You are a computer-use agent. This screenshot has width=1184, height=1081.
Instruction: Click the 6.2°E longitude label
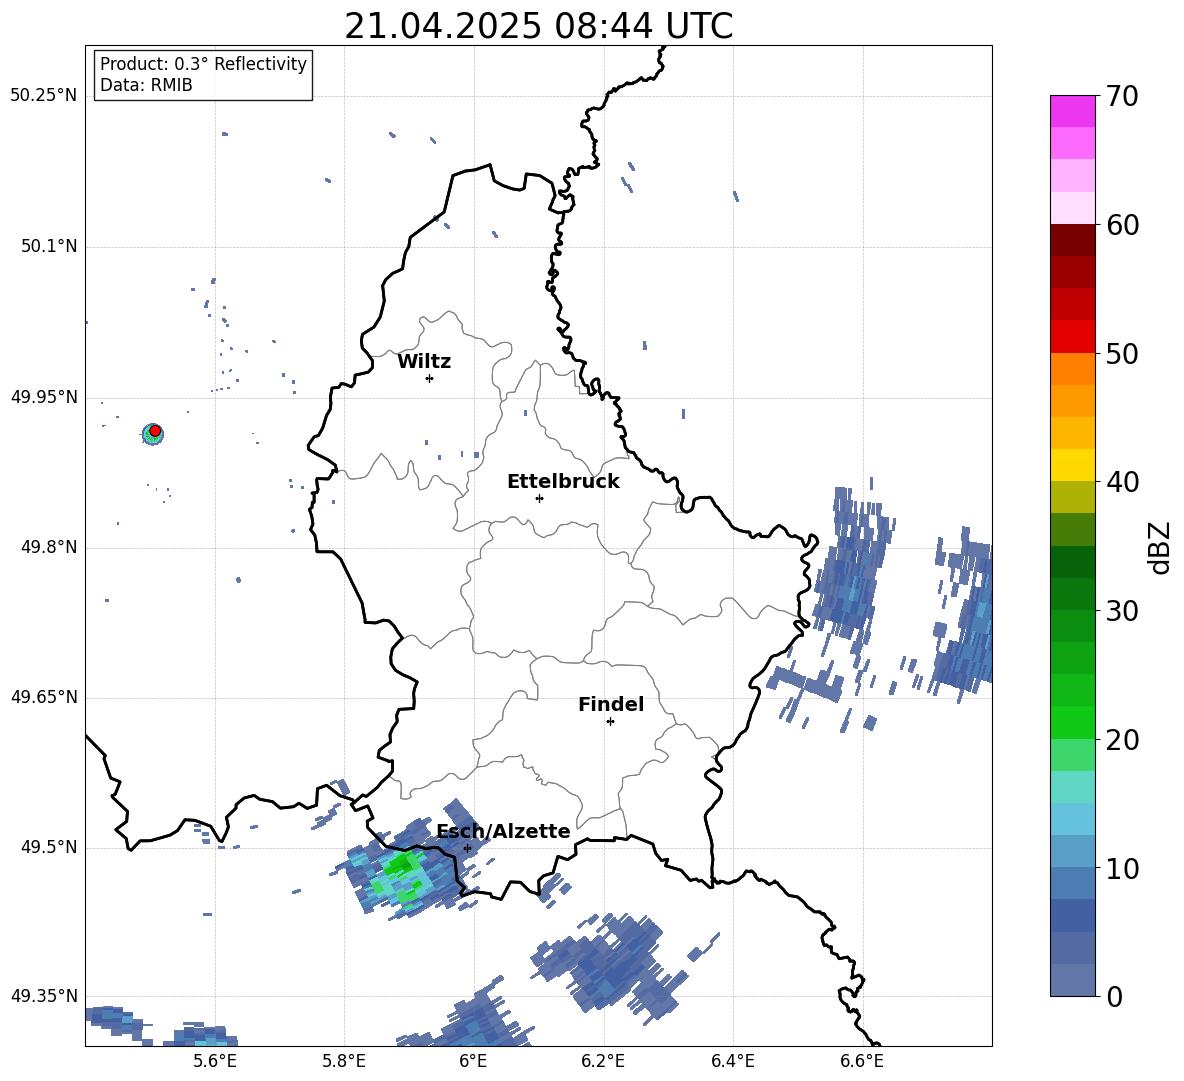(x=603, y=1061)
